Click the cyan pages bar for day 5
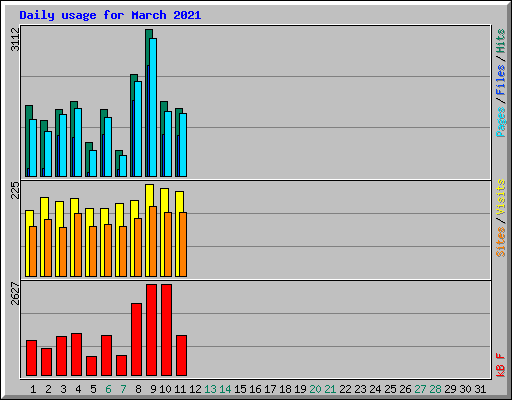 coord(93,163)
